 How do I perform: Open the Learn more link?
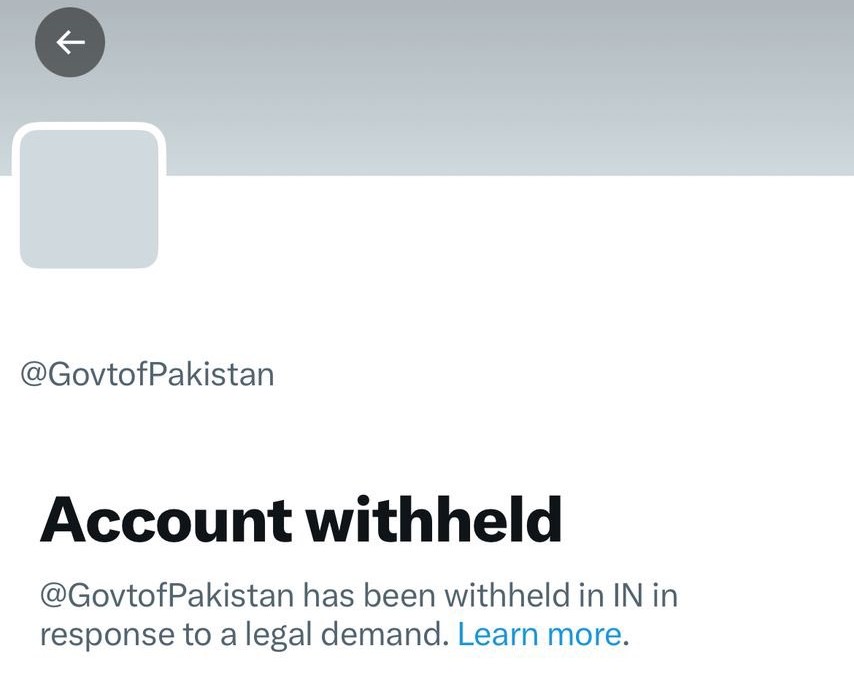tap(539, 634)
